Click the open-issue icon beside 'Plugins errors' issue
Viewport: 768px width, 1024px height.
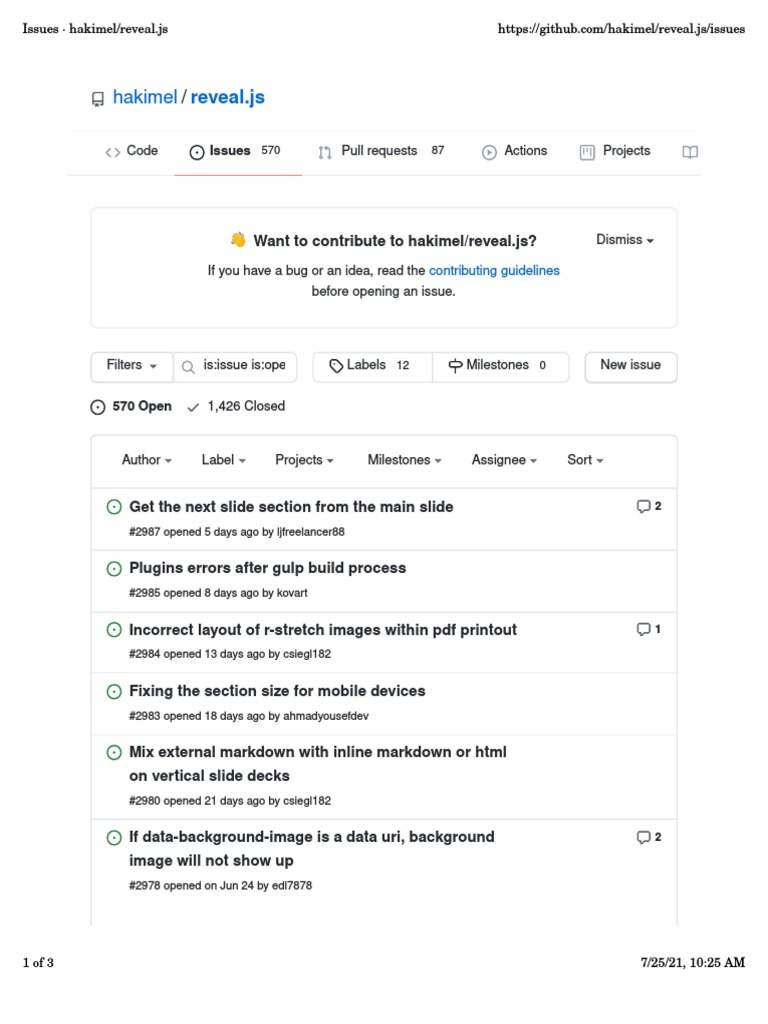(x=115, y=569)
